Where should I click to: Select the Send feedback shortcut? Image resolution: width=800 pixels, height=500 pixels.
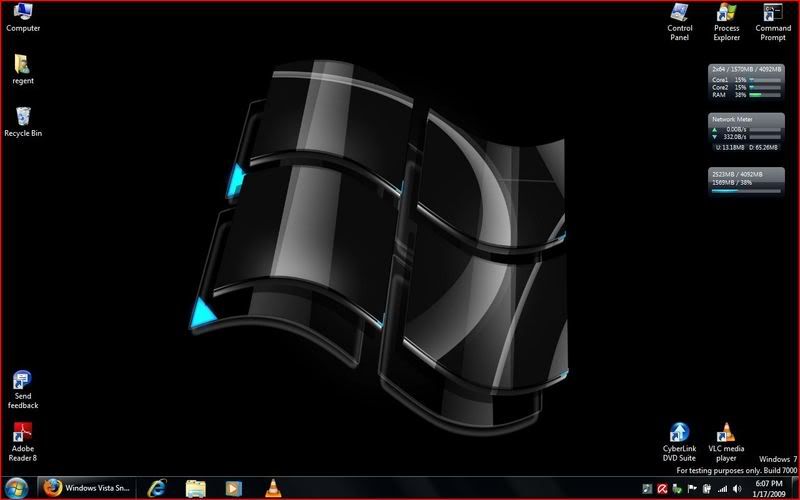click(22, 390)
